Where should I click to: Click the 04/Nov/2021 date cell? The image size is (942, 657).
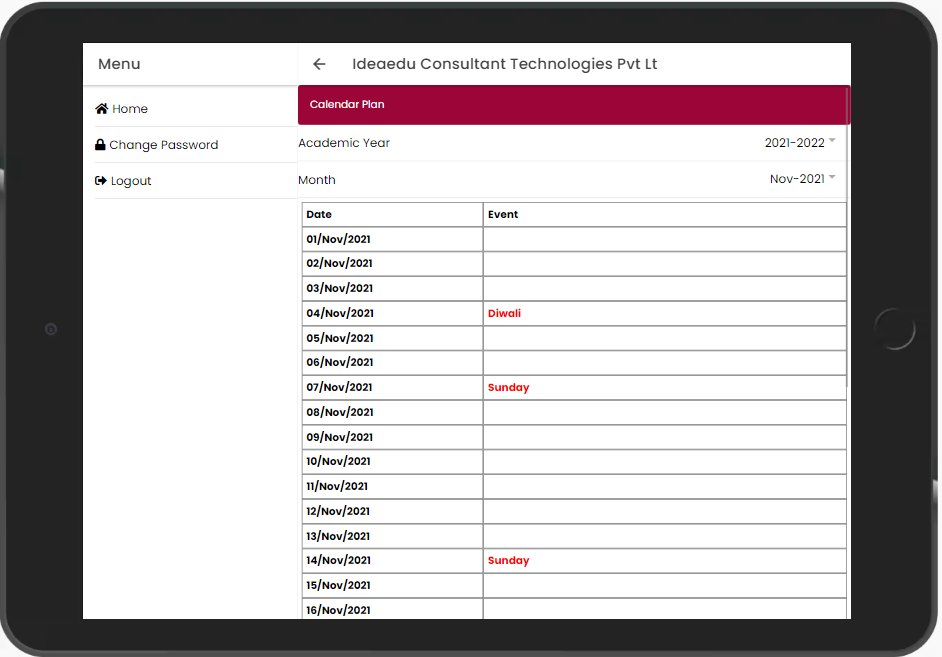[x=340, y=313]
